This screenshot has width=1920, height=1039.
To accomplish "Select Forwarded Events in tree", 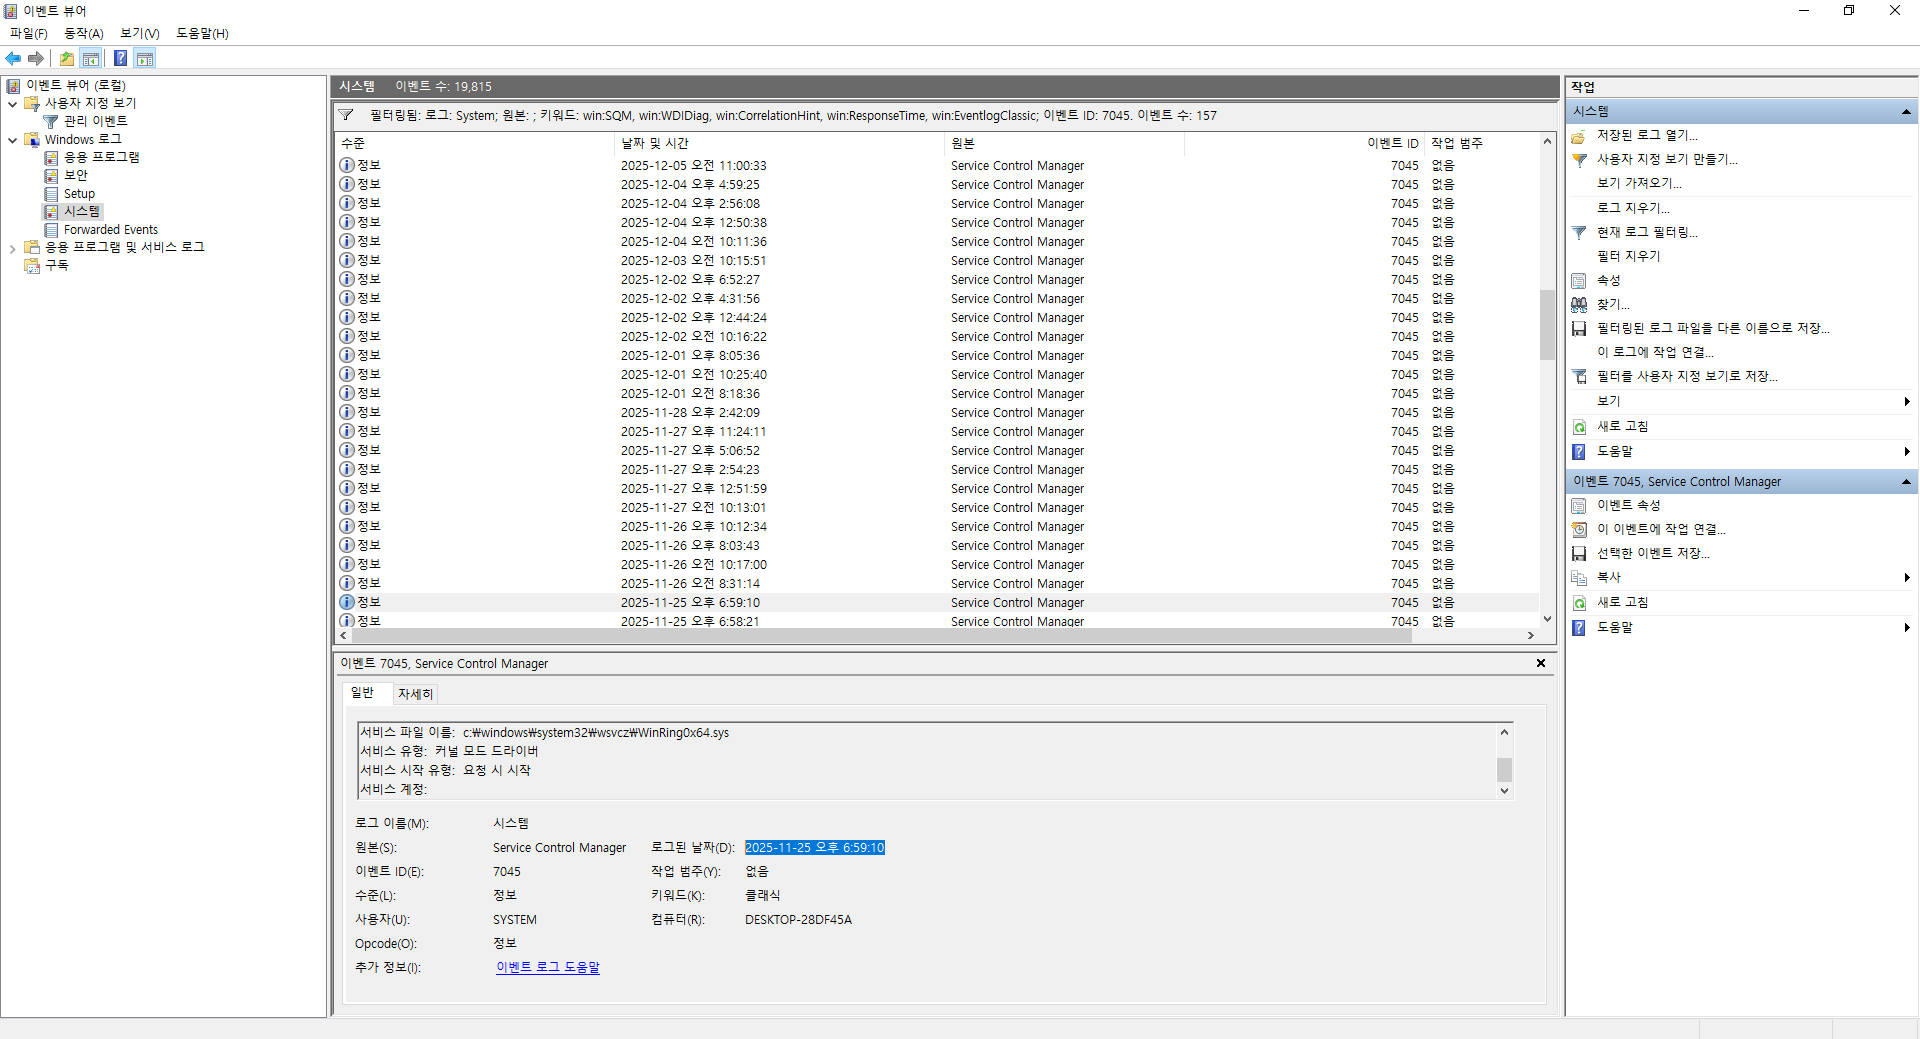I will pos(111,230).
